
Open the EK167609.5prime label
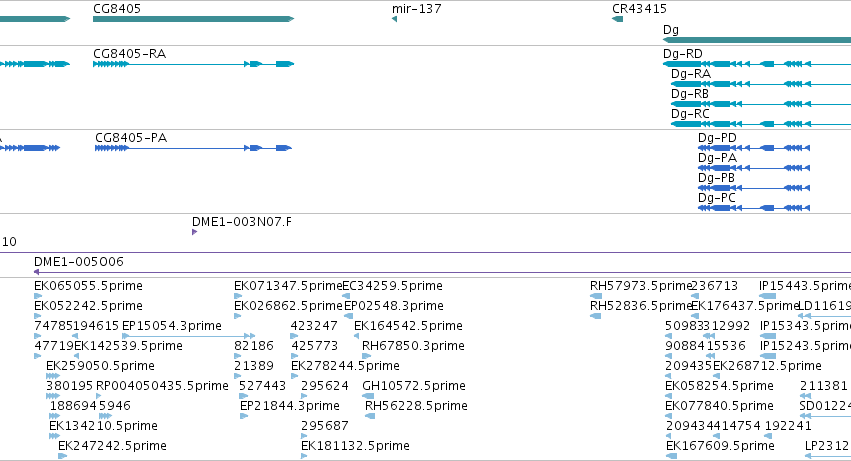coord(720,446)
